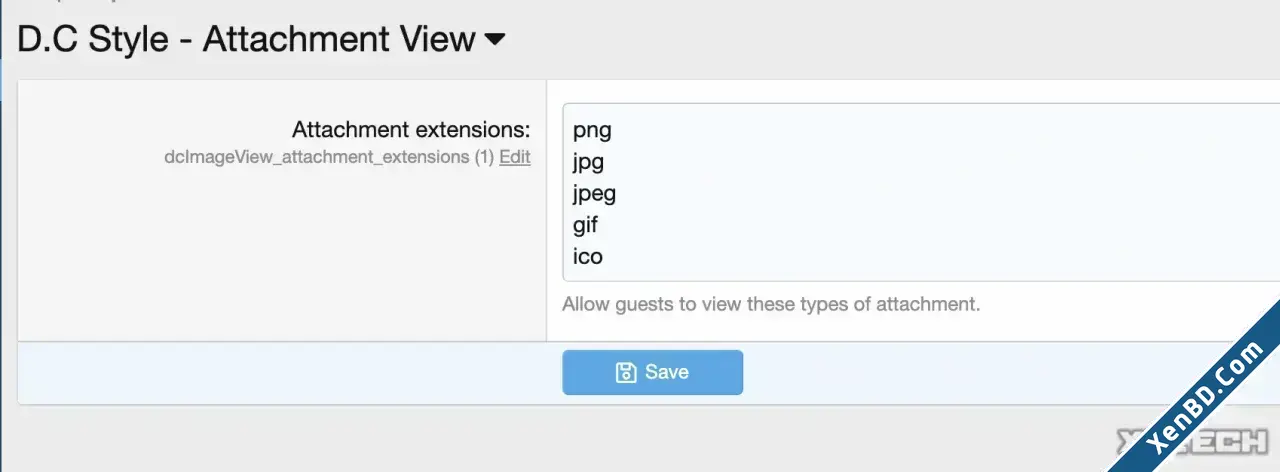Save the attachment view options
The width and height of the screenshot is (1280, 472).
coord(652,372)
